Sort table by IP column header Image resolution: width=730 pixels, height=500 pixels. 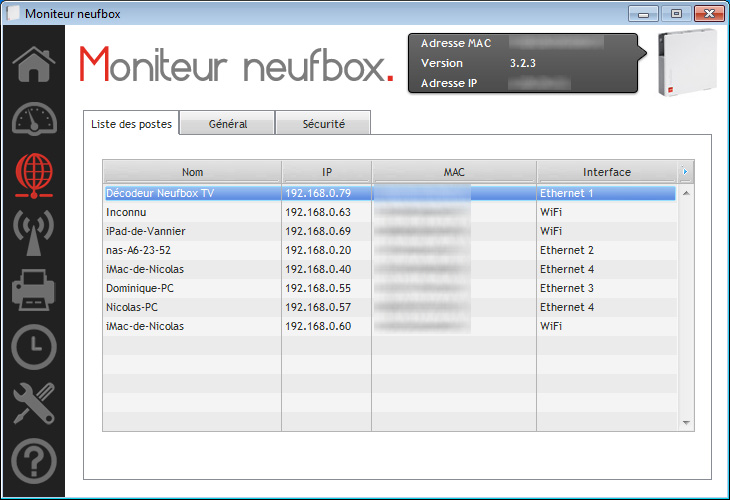(326, 172)
